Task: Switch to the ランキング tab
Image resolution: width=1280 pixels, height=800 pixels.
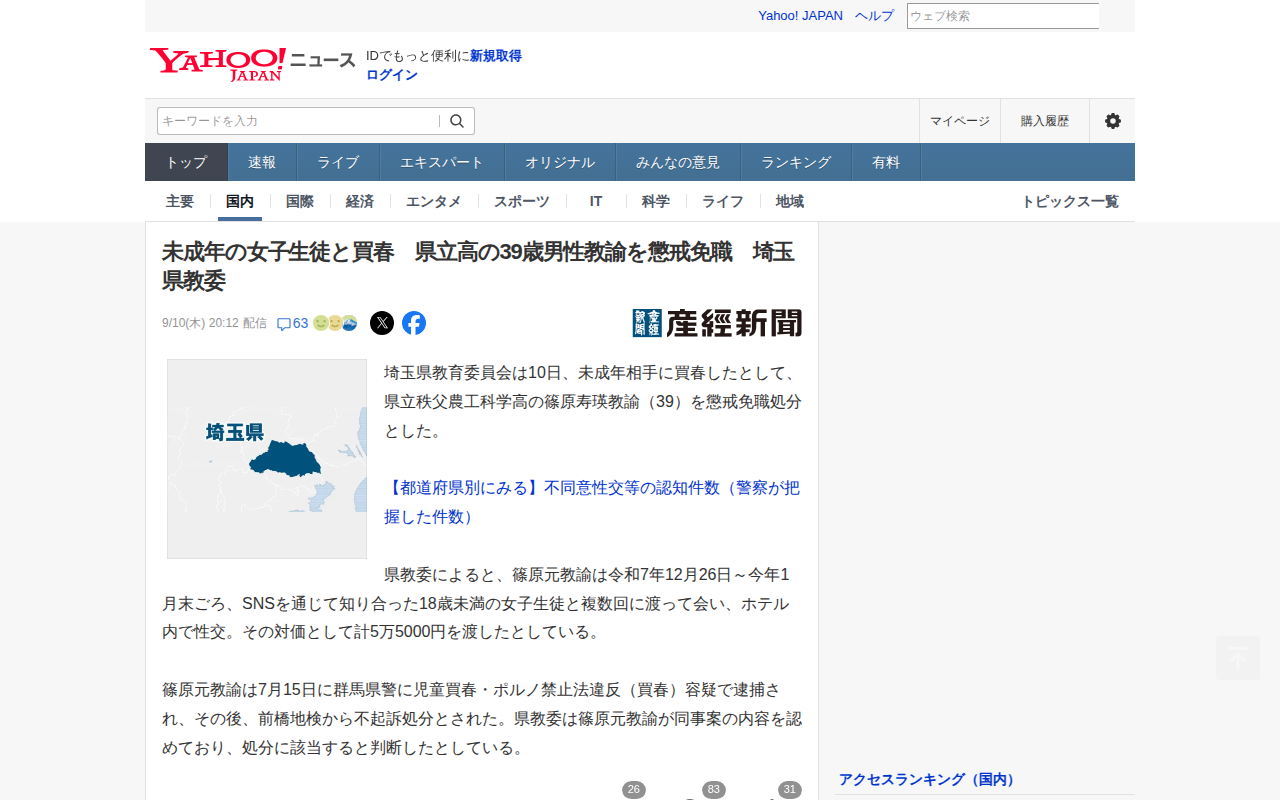Action: (796, 162)
